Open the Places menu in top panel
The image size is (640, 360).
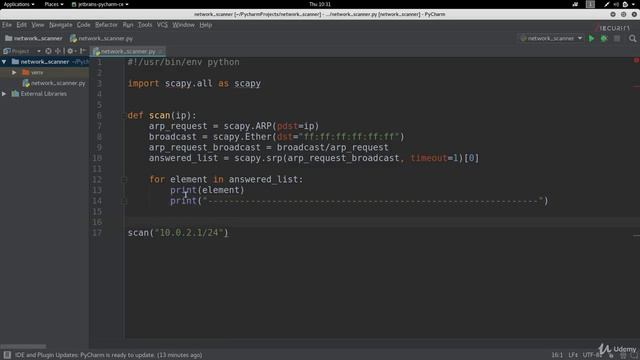53,4
